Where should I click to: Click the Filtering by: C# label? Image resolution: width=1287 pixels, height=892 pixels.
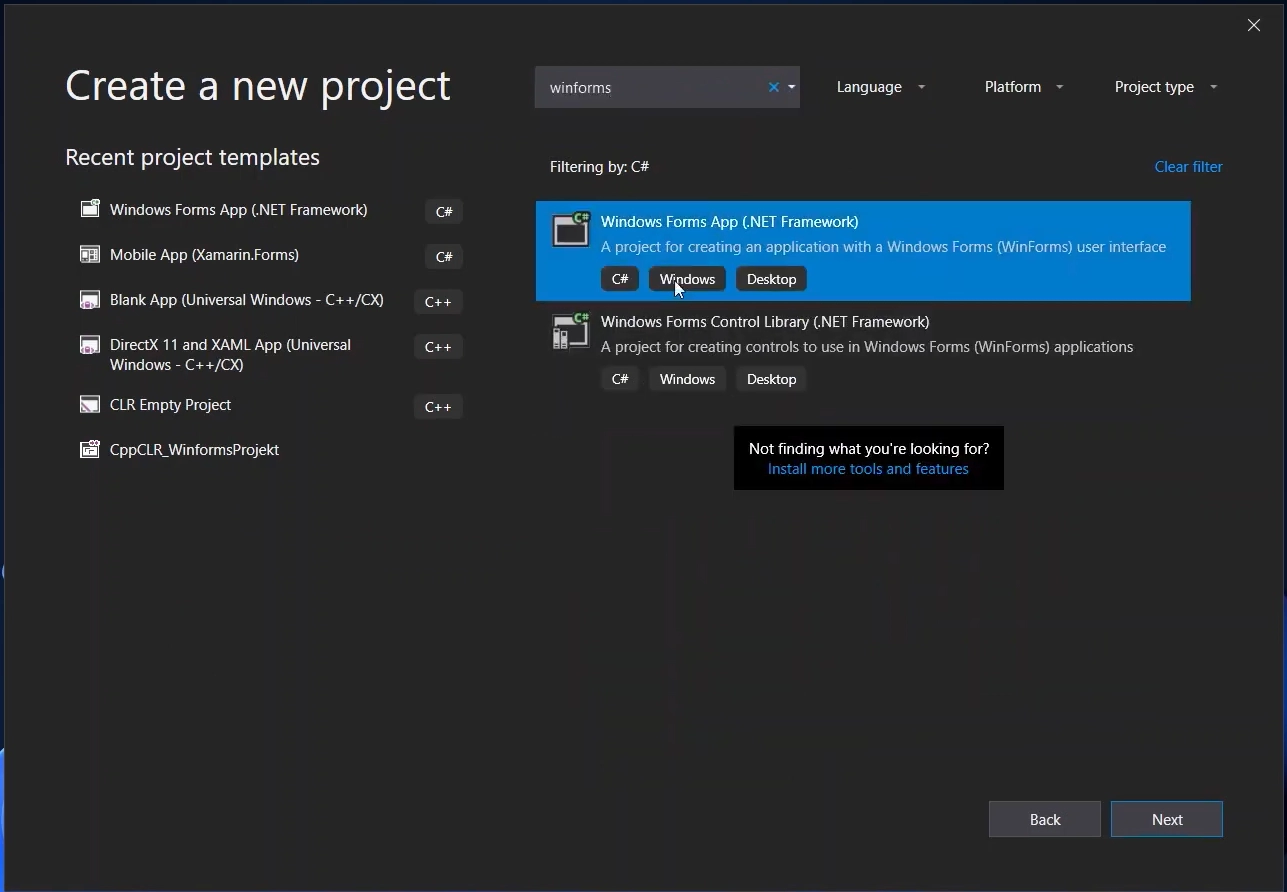(599, 167)
